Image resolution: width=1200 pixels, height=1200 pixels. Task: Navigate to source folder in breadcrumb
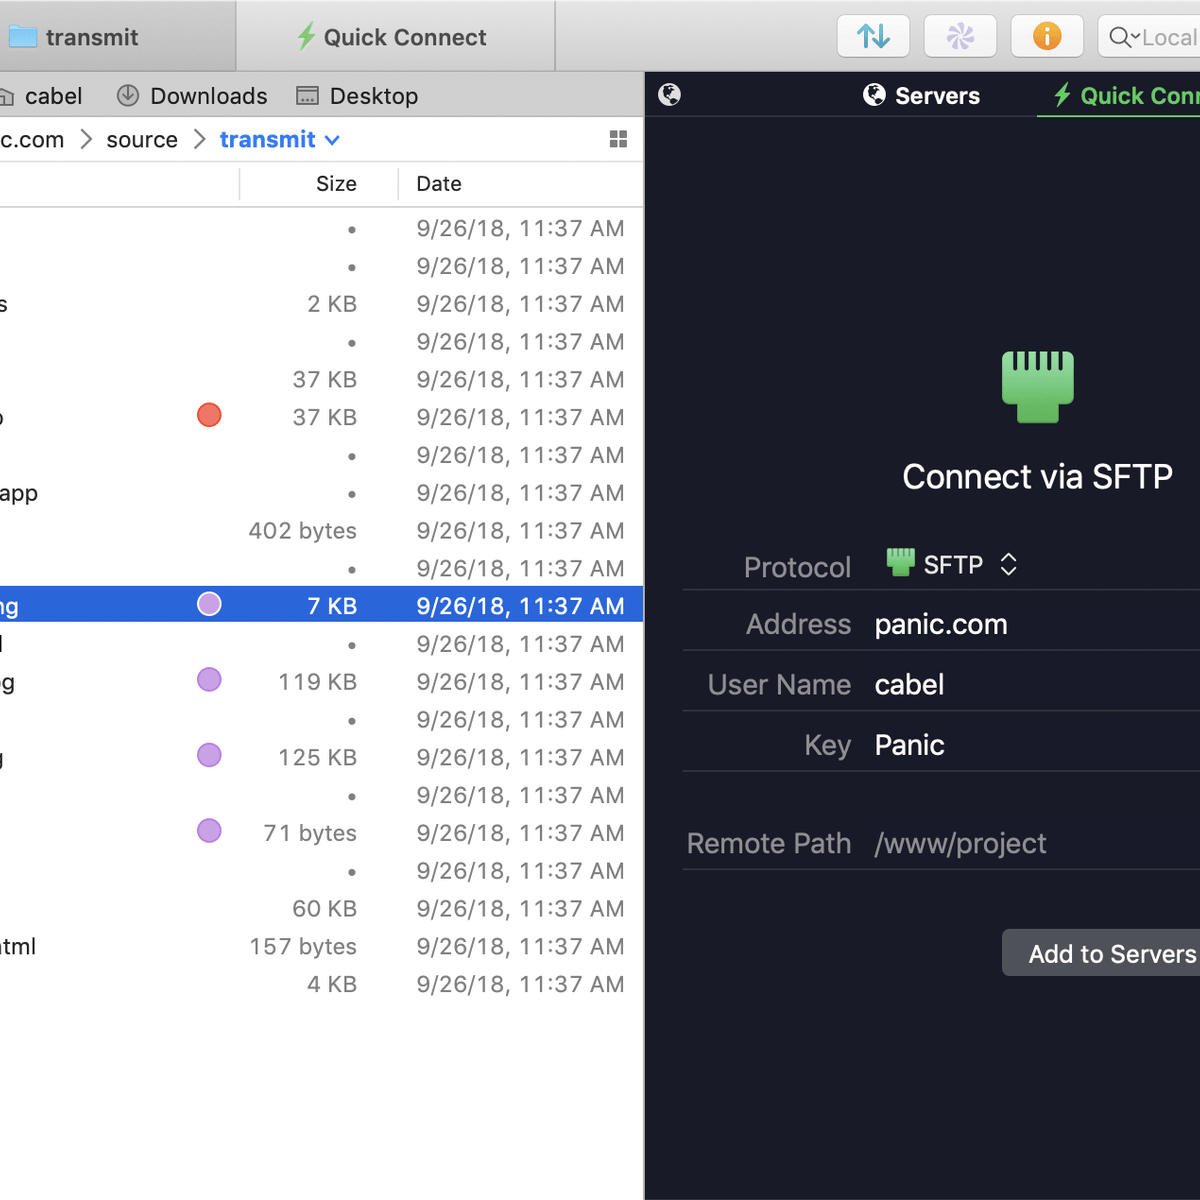tap(142, 140)
